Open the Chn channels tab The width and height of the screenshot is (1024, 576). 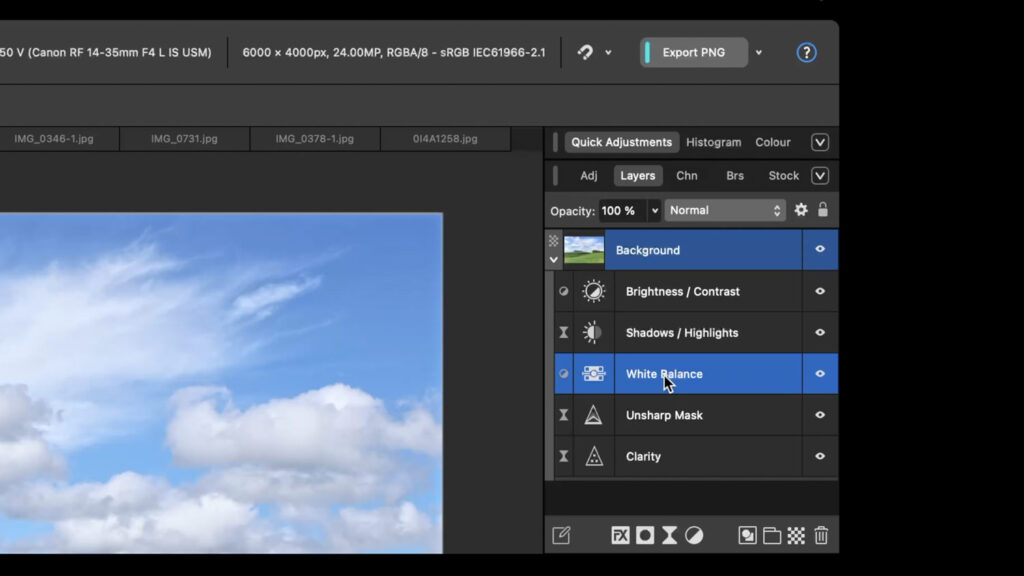tap(686, 175)
